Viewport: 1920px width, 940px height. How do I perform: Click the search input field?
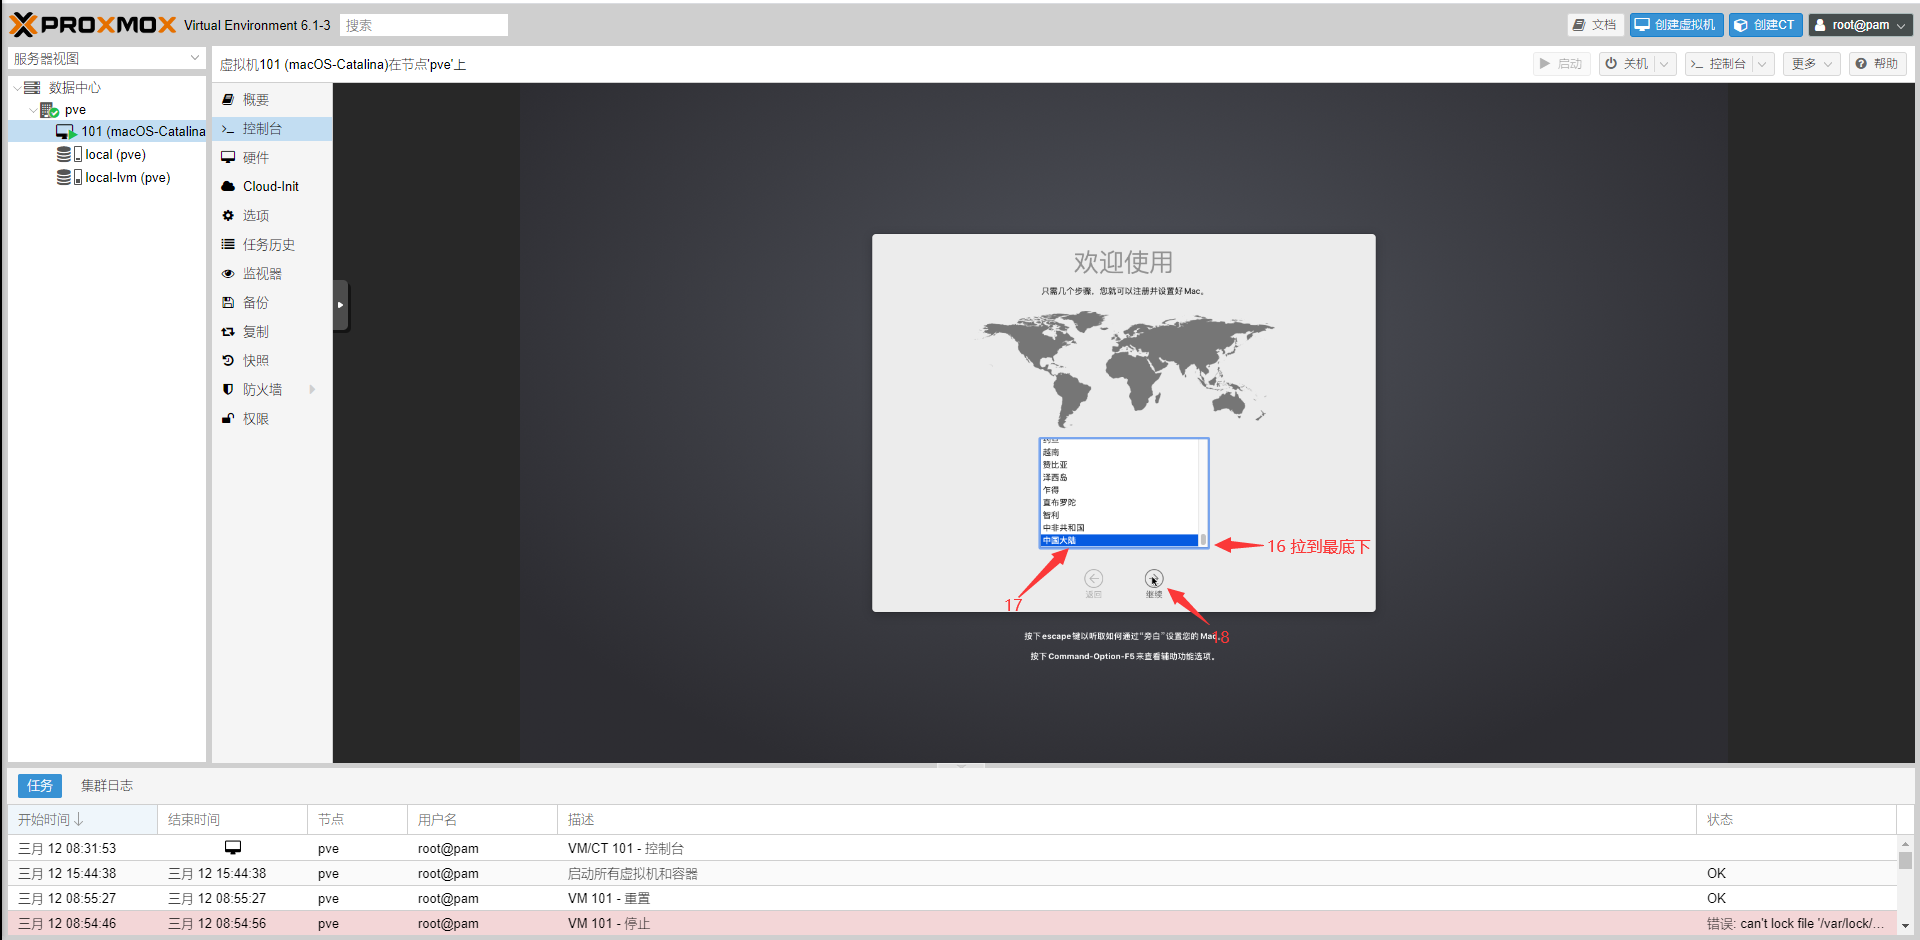click(x=423, y=25)
